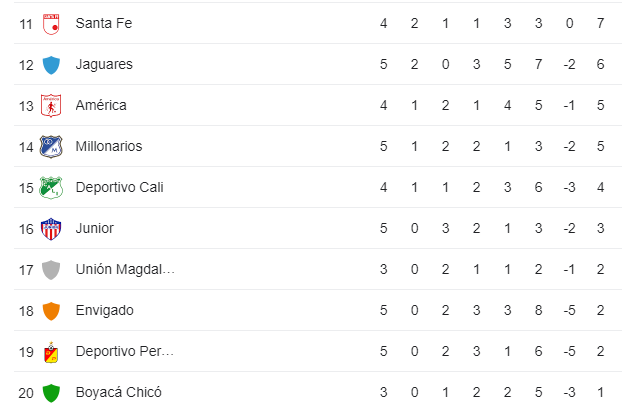Click the Santa Fe team crest

[51, 23]
